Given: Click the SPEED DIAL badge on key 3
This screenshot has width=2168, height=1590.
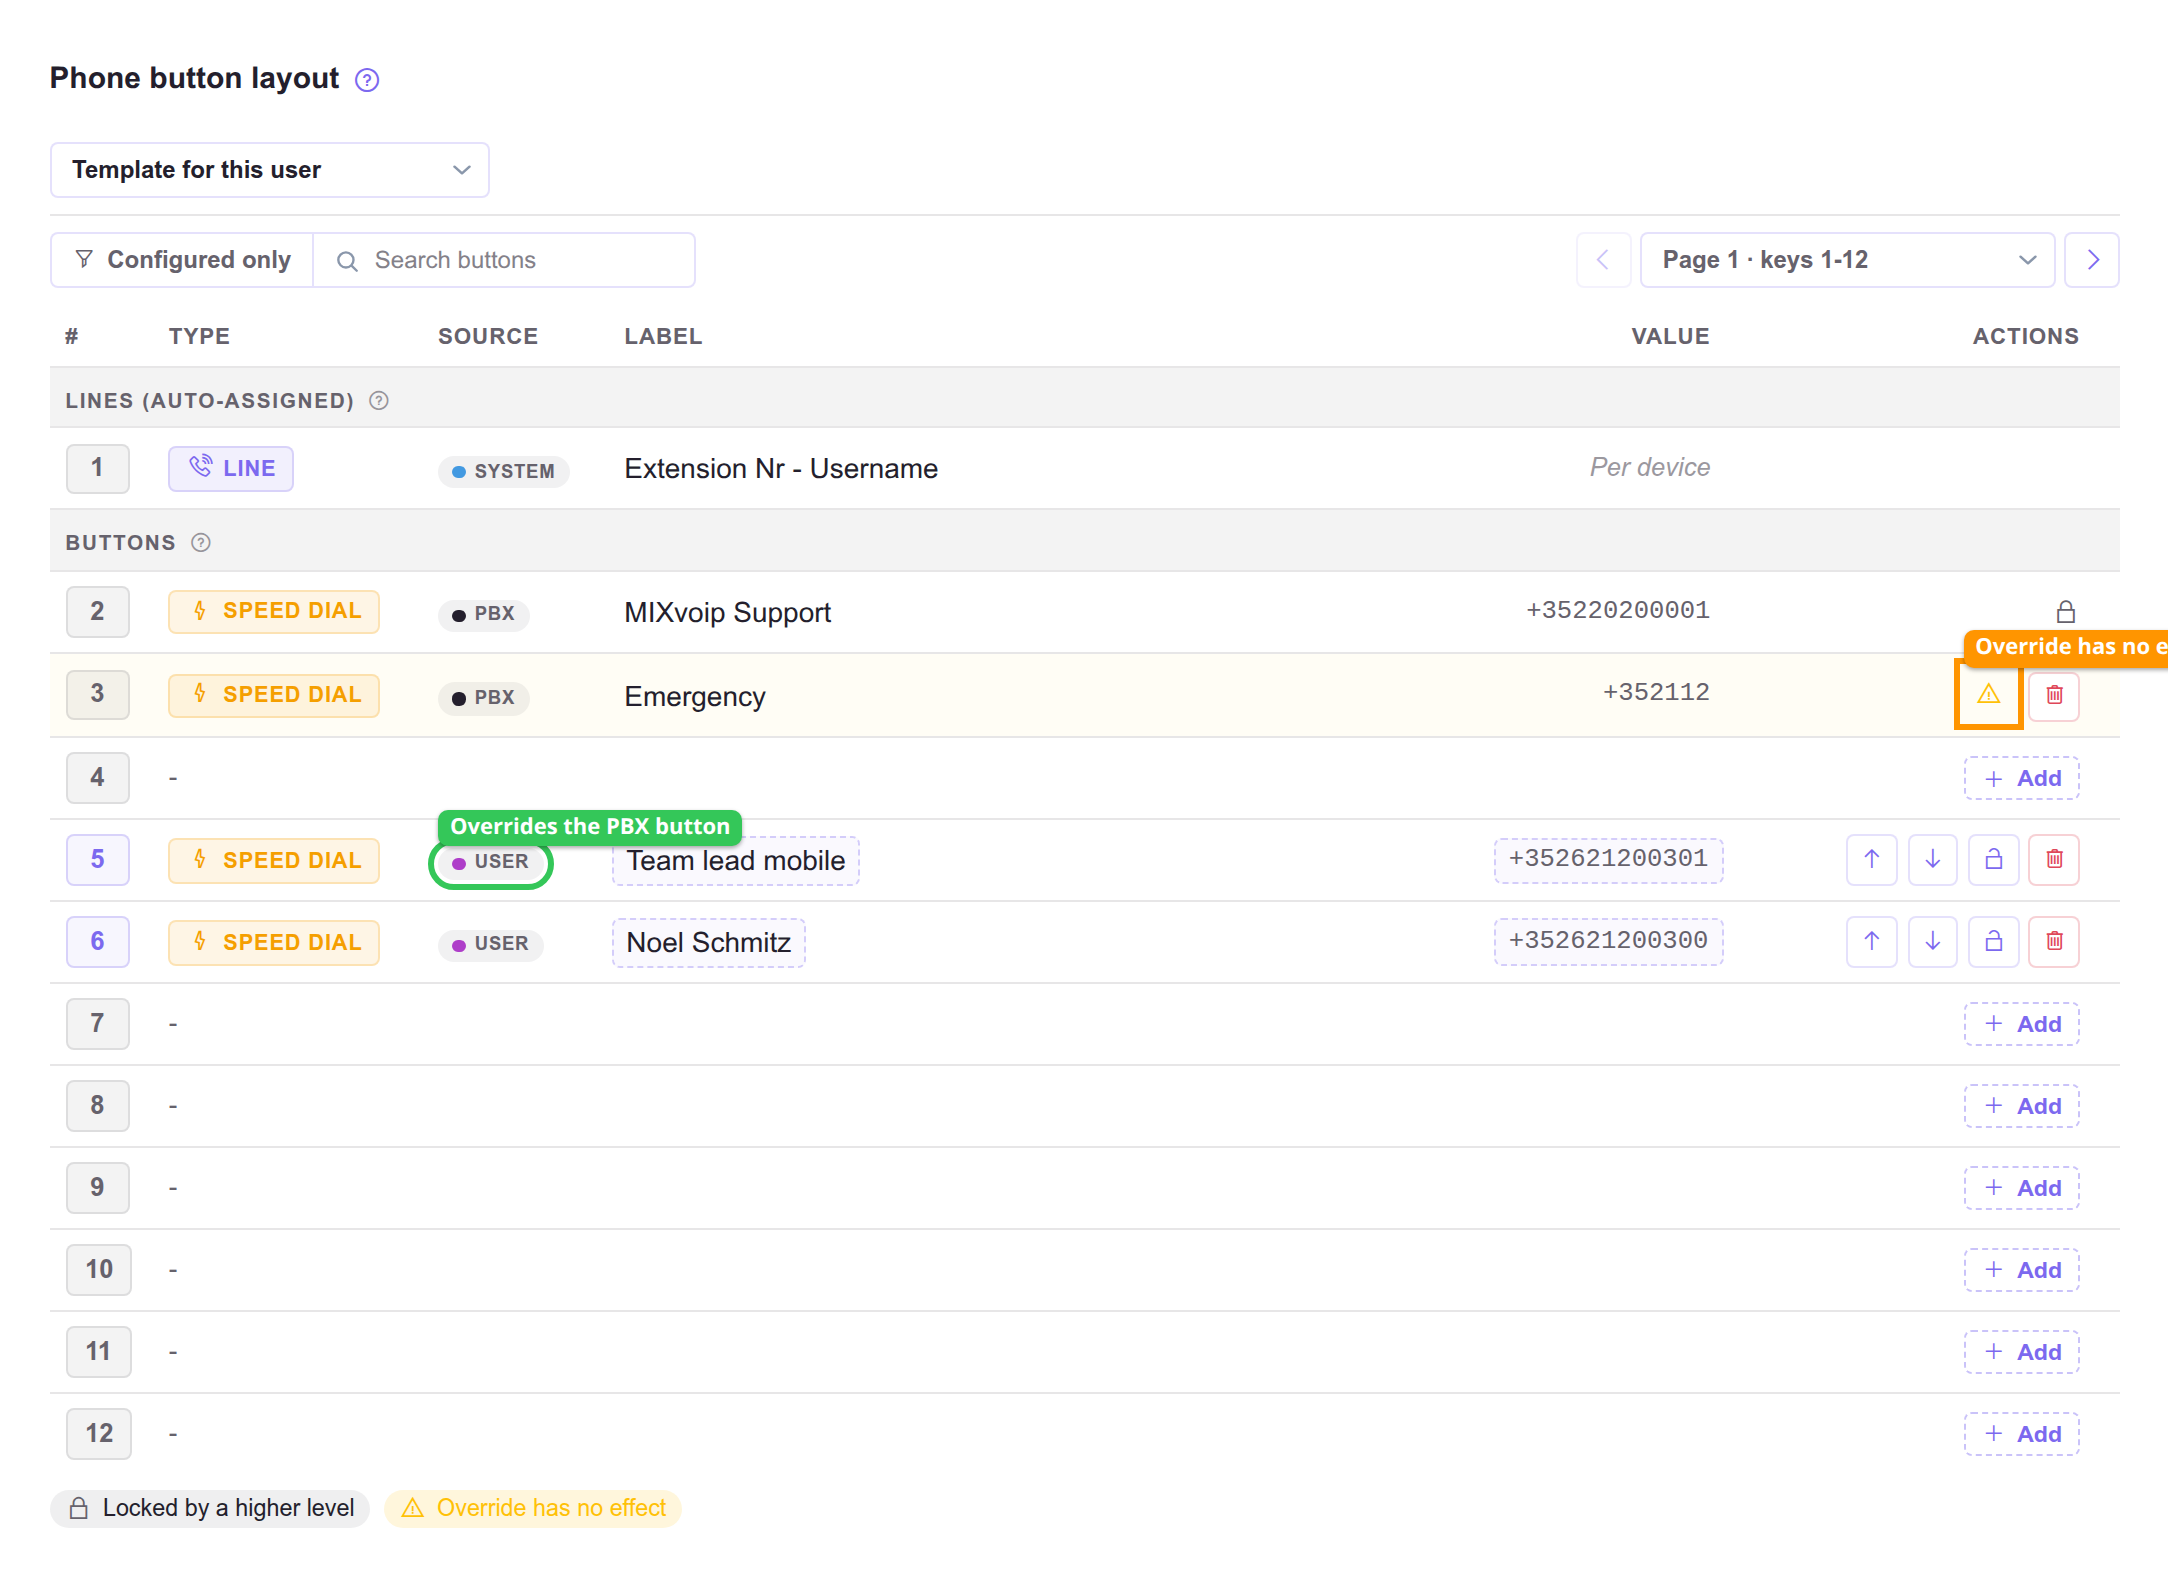Looking at the screenshot, I should 274,695.
